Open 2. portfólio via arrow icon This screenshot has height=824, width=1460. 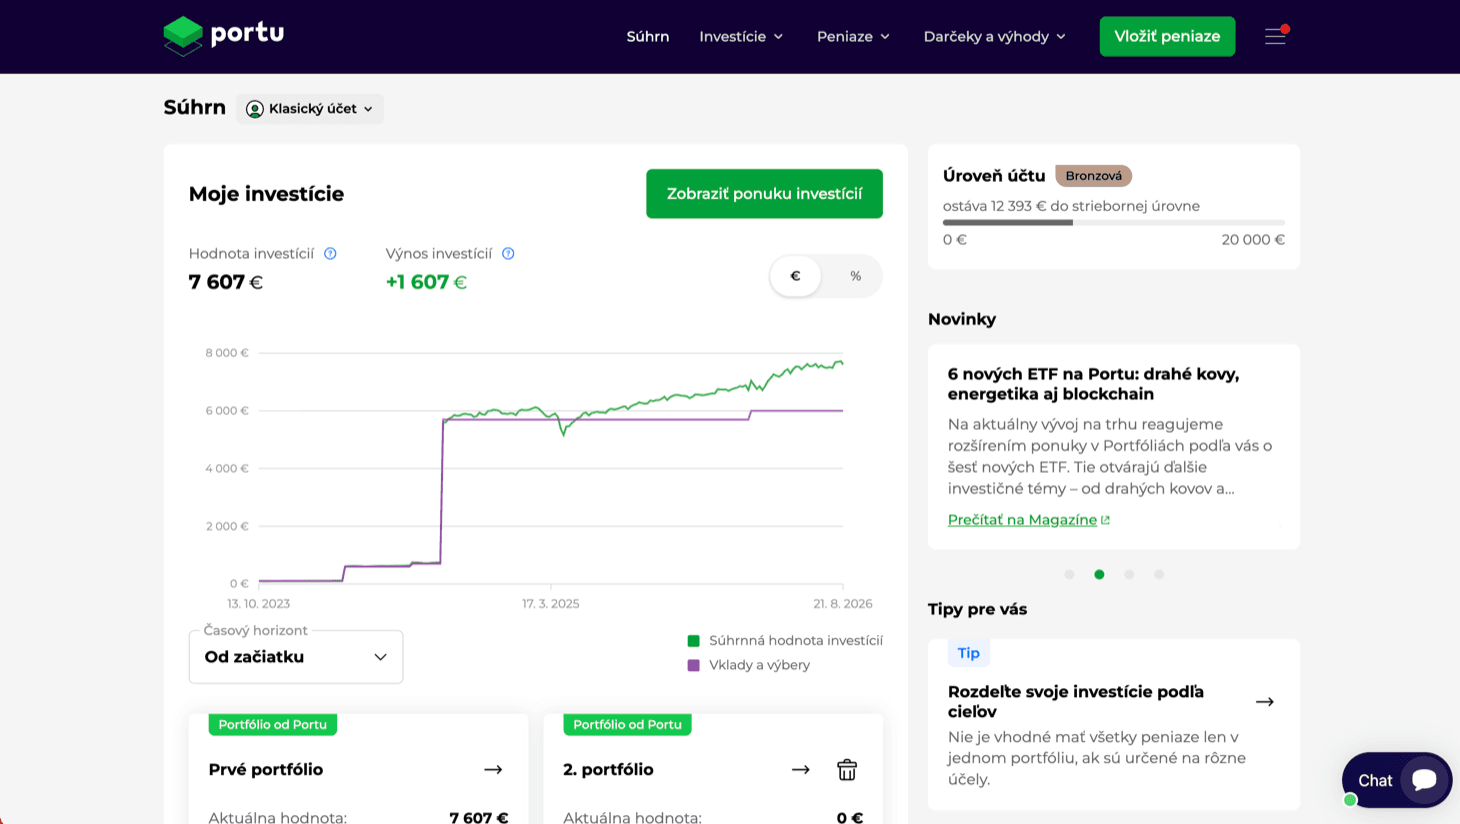(800, 769)
